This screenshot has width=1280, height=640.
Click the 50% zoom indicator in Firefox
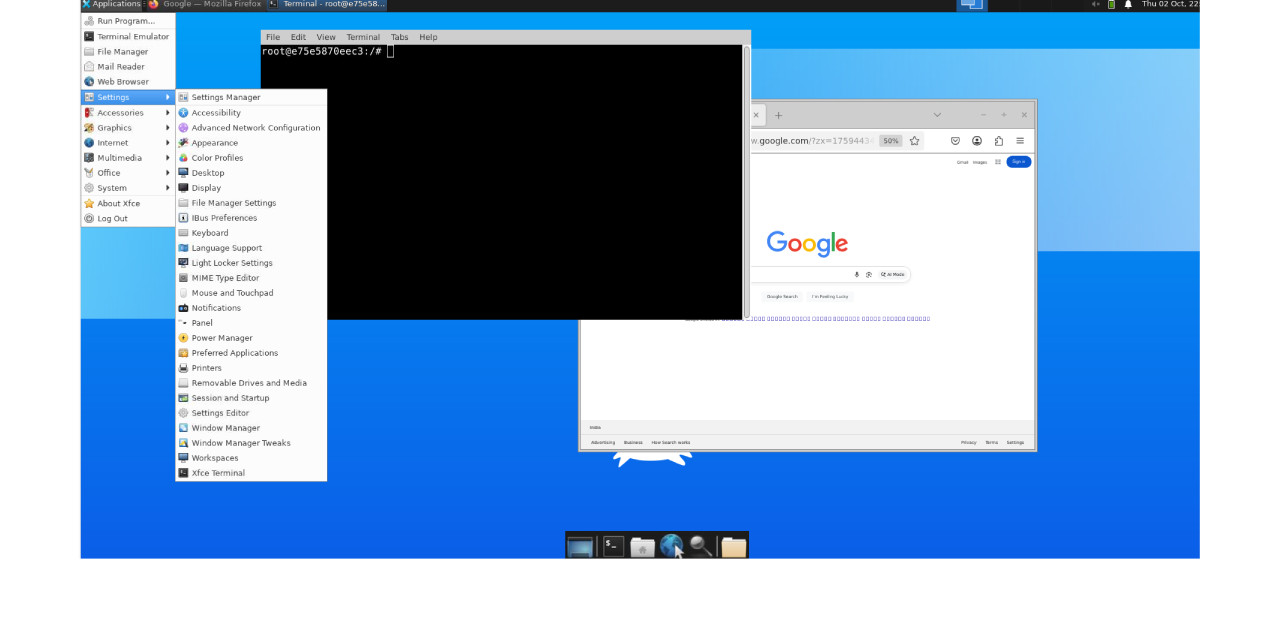890,141
